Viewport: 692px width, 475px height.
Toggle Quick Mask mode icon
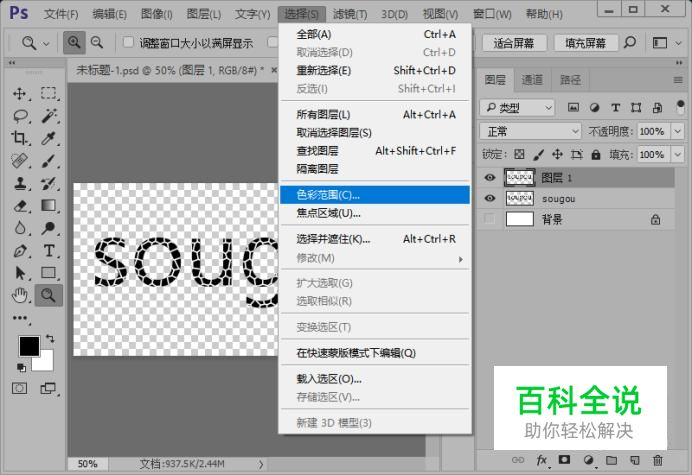point(19,388)
